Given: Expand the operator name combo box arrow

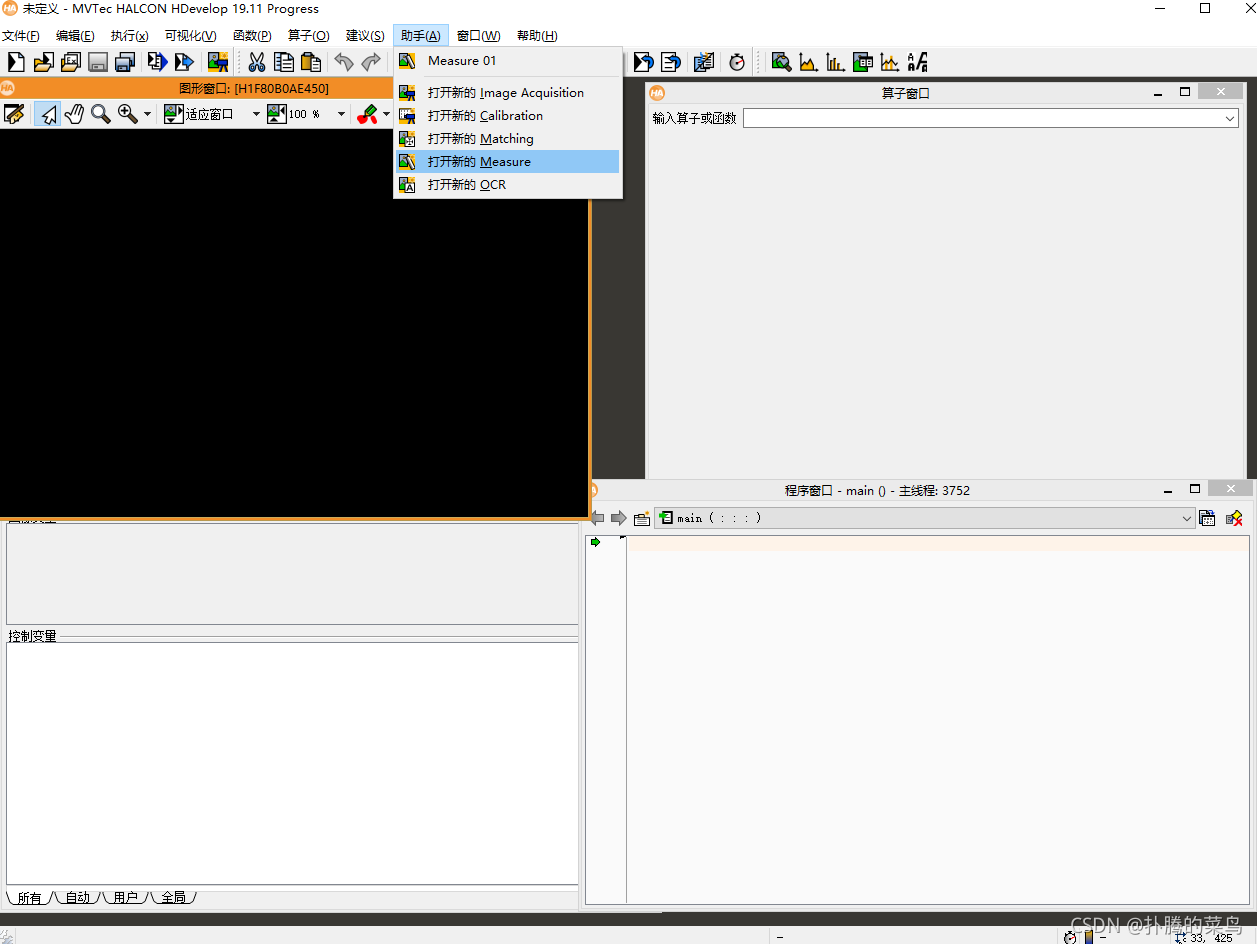Looking at the screenshot, I should point(1230,118).
